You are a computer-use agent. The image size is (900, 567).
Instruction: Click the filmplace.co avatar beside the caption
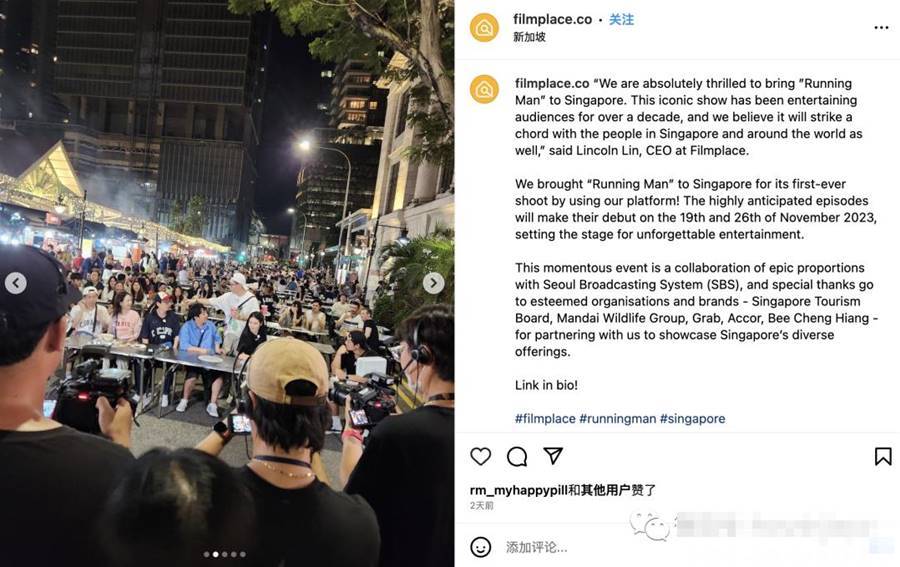(484, 90)
